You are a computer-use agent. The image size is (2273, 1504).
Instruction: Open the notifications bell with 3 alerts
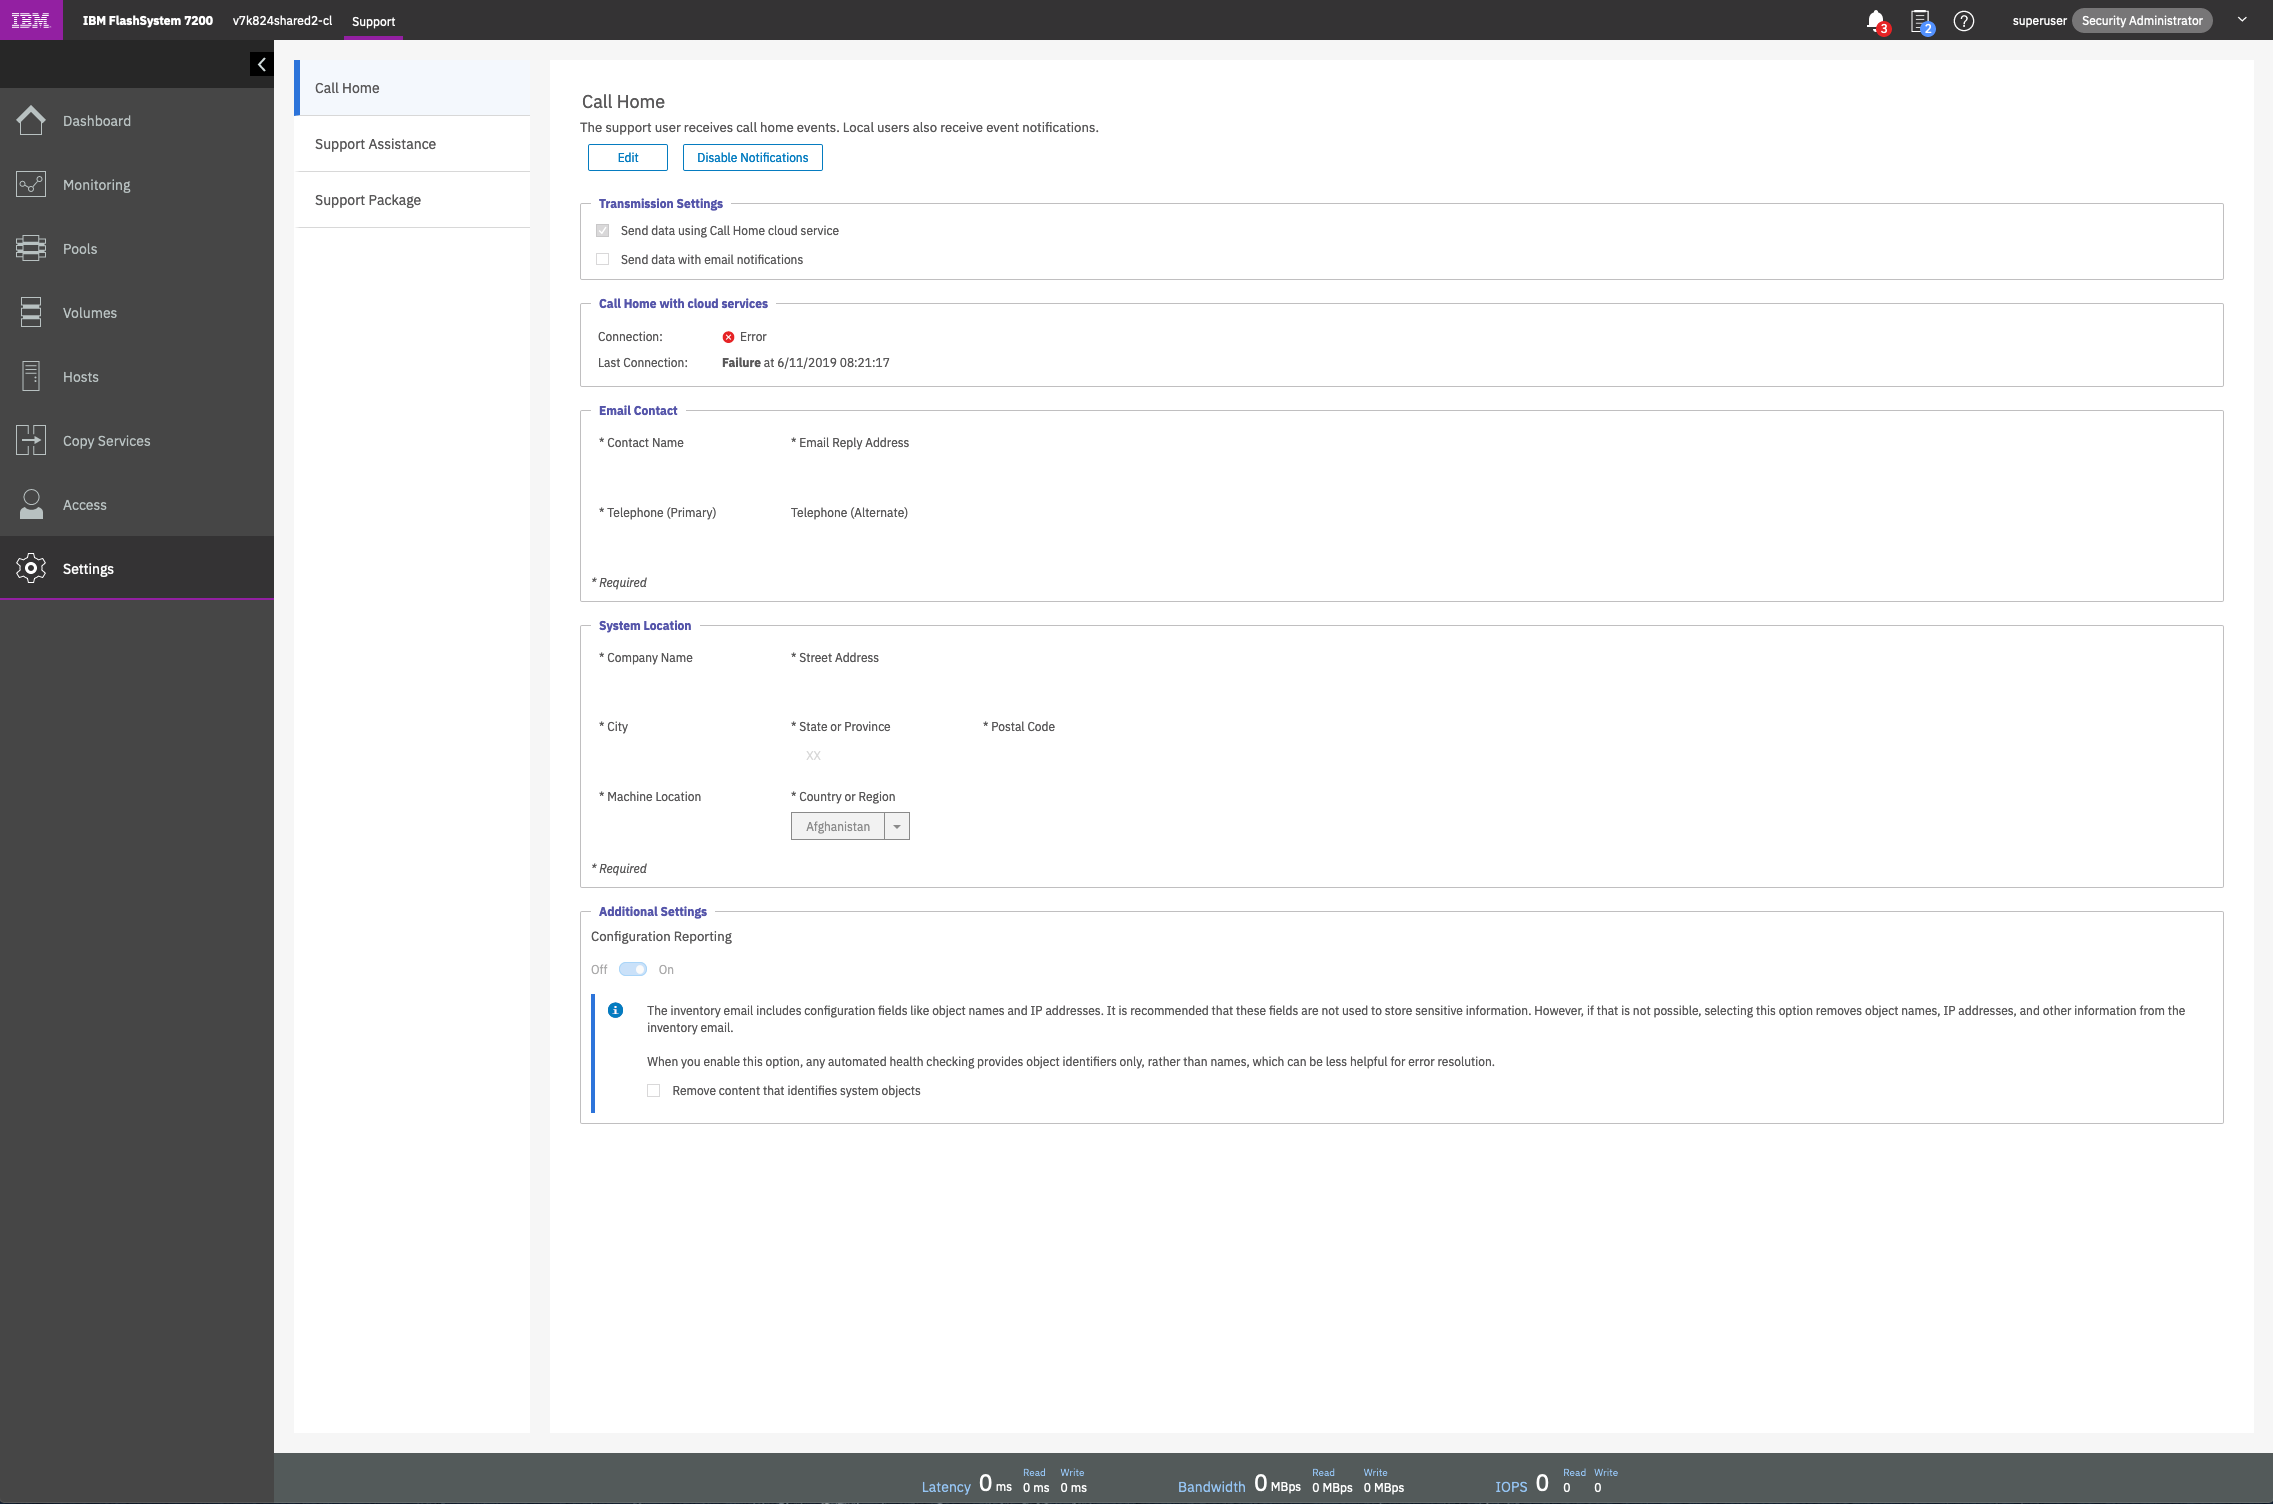pyautogui.click(x=1877, y=21)
